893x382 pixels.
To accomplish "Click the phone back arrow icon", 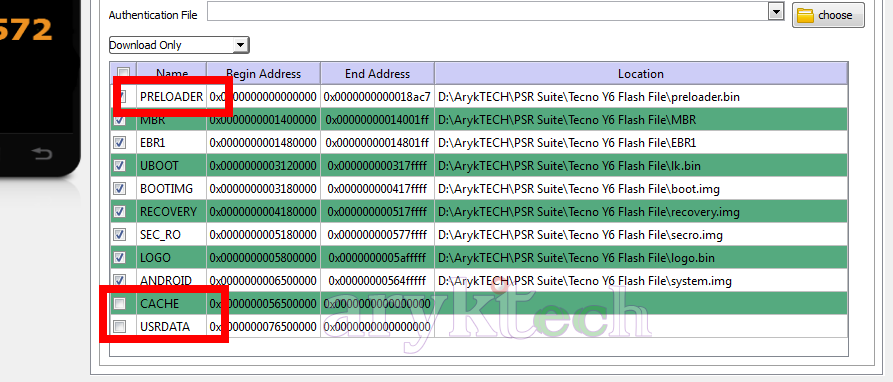I will pyautogui.click(x=42, y=153).
